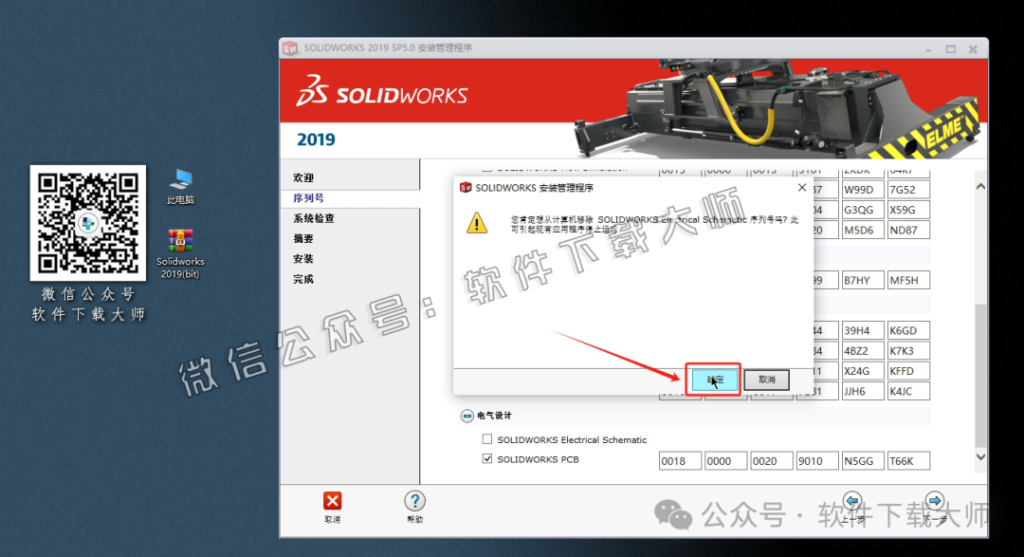Go back with the 上一步 arrow

coord(852,501)
